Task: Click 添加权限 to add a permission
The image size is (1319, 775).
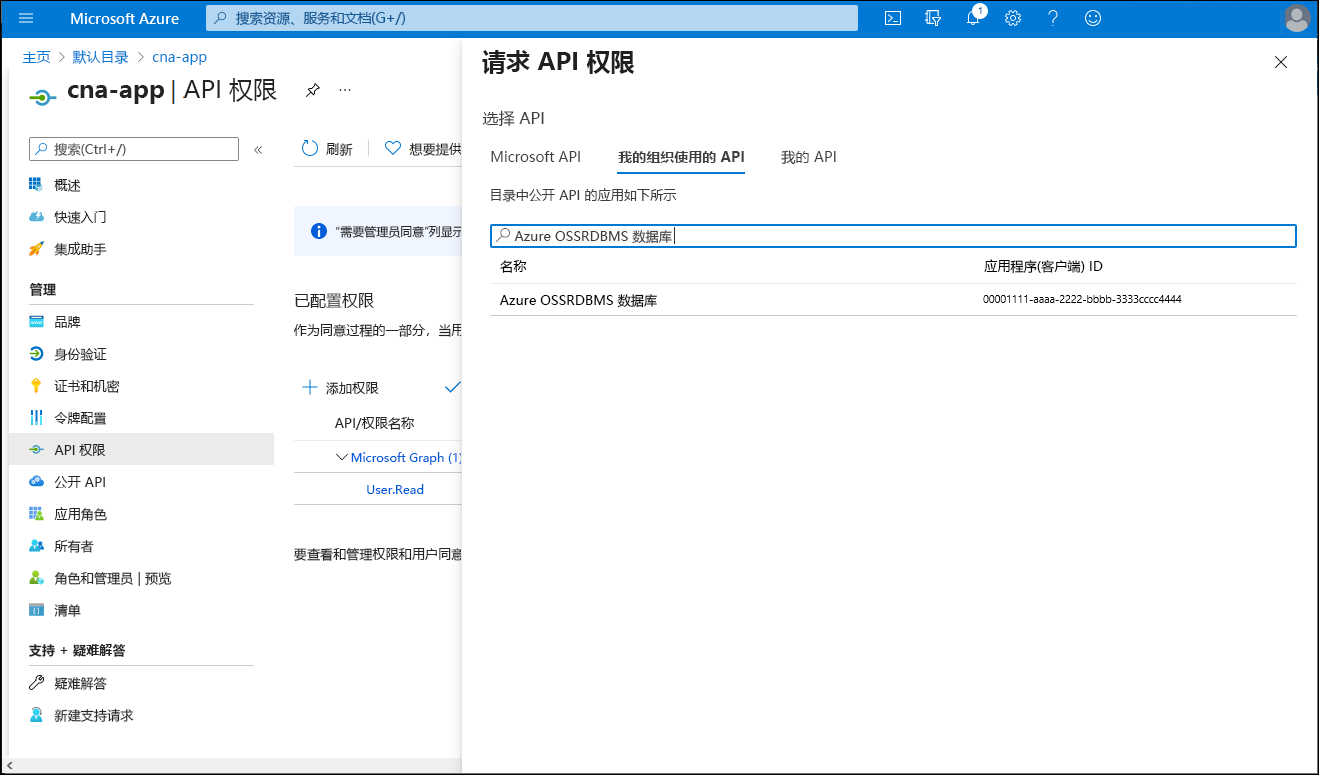Action: coord(340,388)
